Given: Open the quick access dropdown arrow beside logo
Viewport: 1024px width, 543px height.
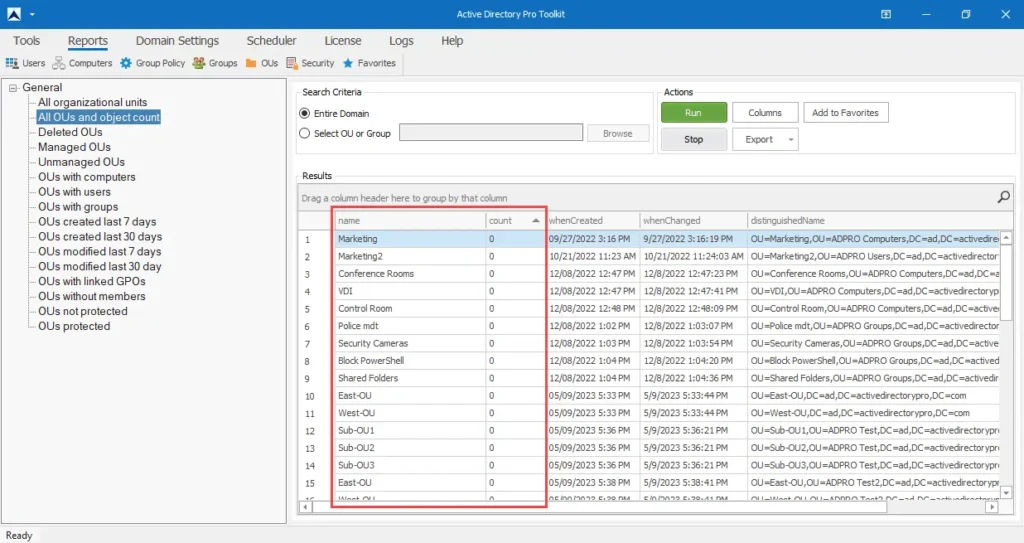Looking at the screenshot, I should tap(32, 14).
